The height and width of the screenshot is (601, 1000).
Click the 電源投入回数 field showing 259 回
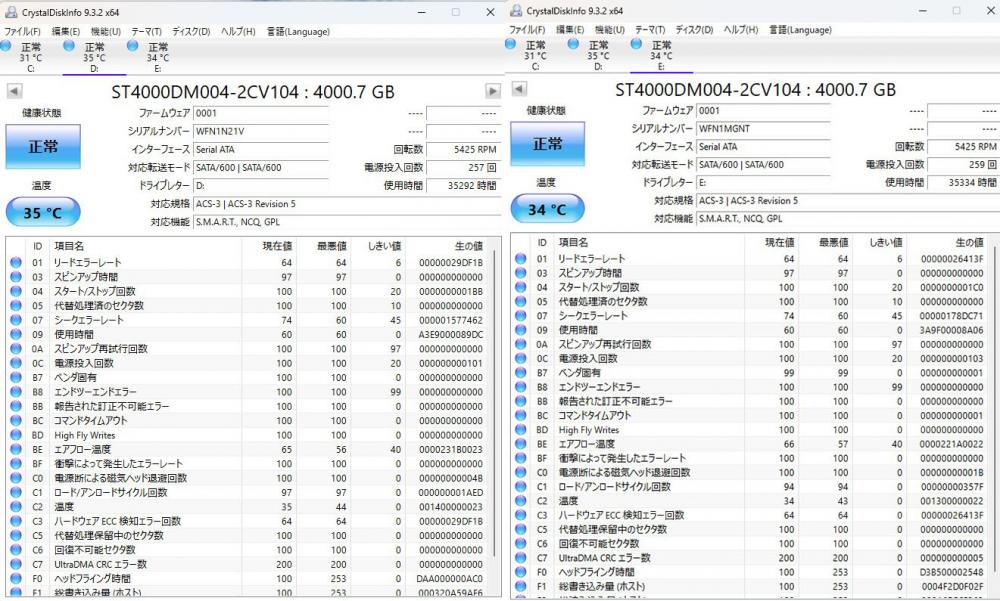pyautogui.click(x=962, y=165)
